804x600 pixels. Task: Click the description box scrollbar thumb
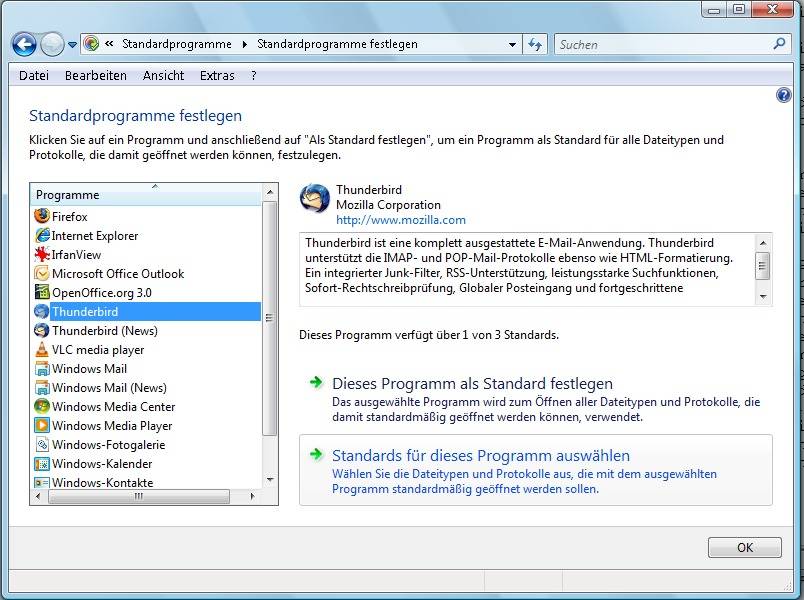[763, 266]
